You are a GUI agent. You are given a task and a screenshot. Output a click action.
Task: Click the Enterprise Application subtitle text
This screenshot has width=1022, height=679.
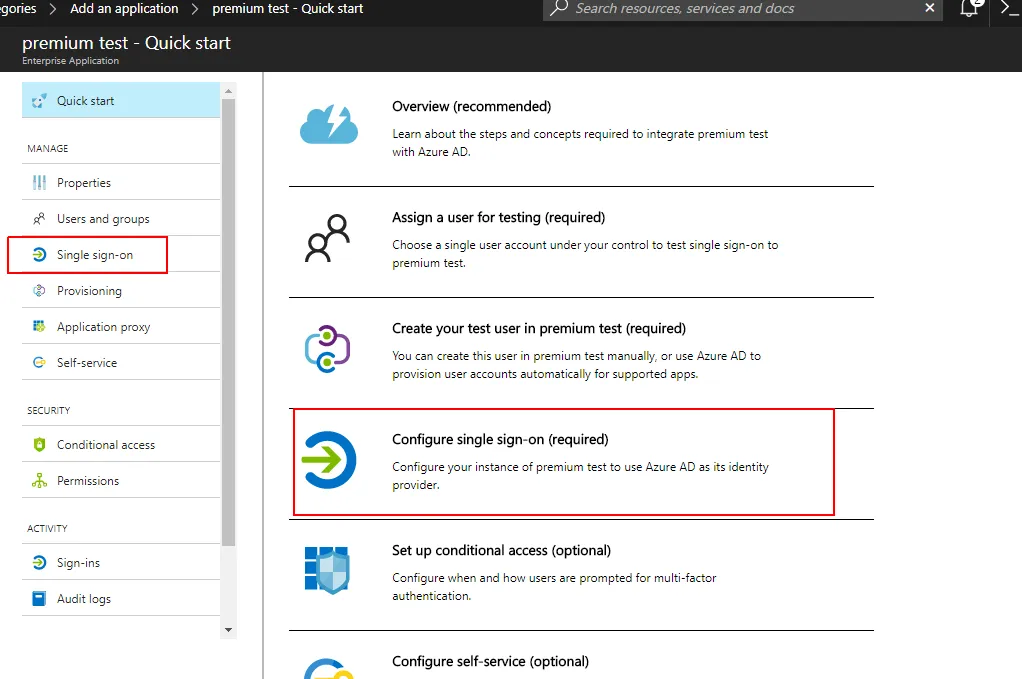(70, 61)
